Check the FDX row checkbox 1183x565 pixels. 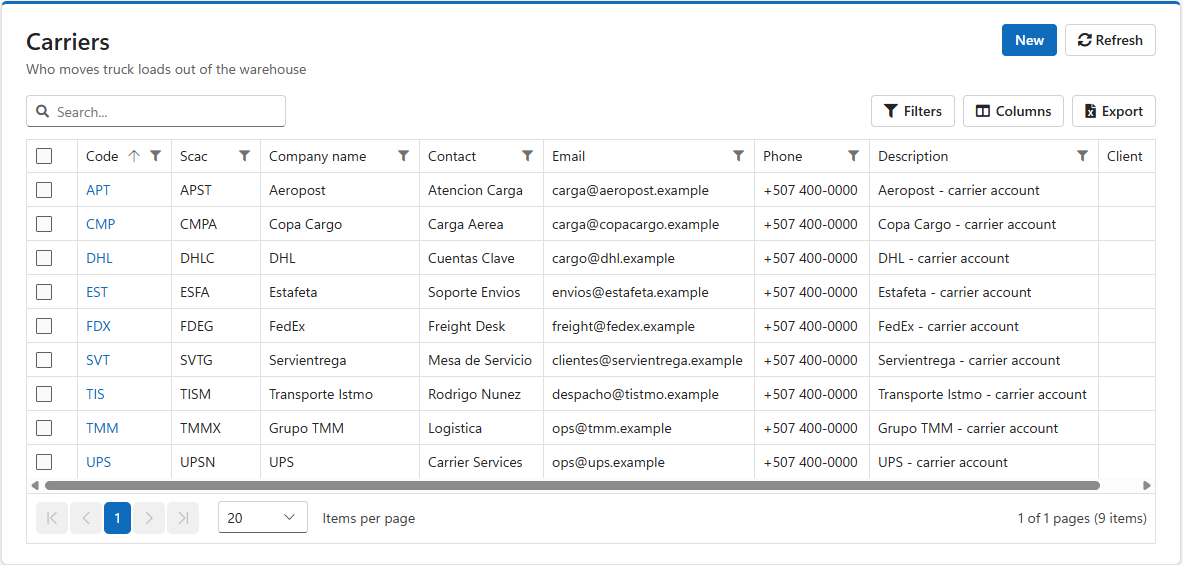click(44, 326)
